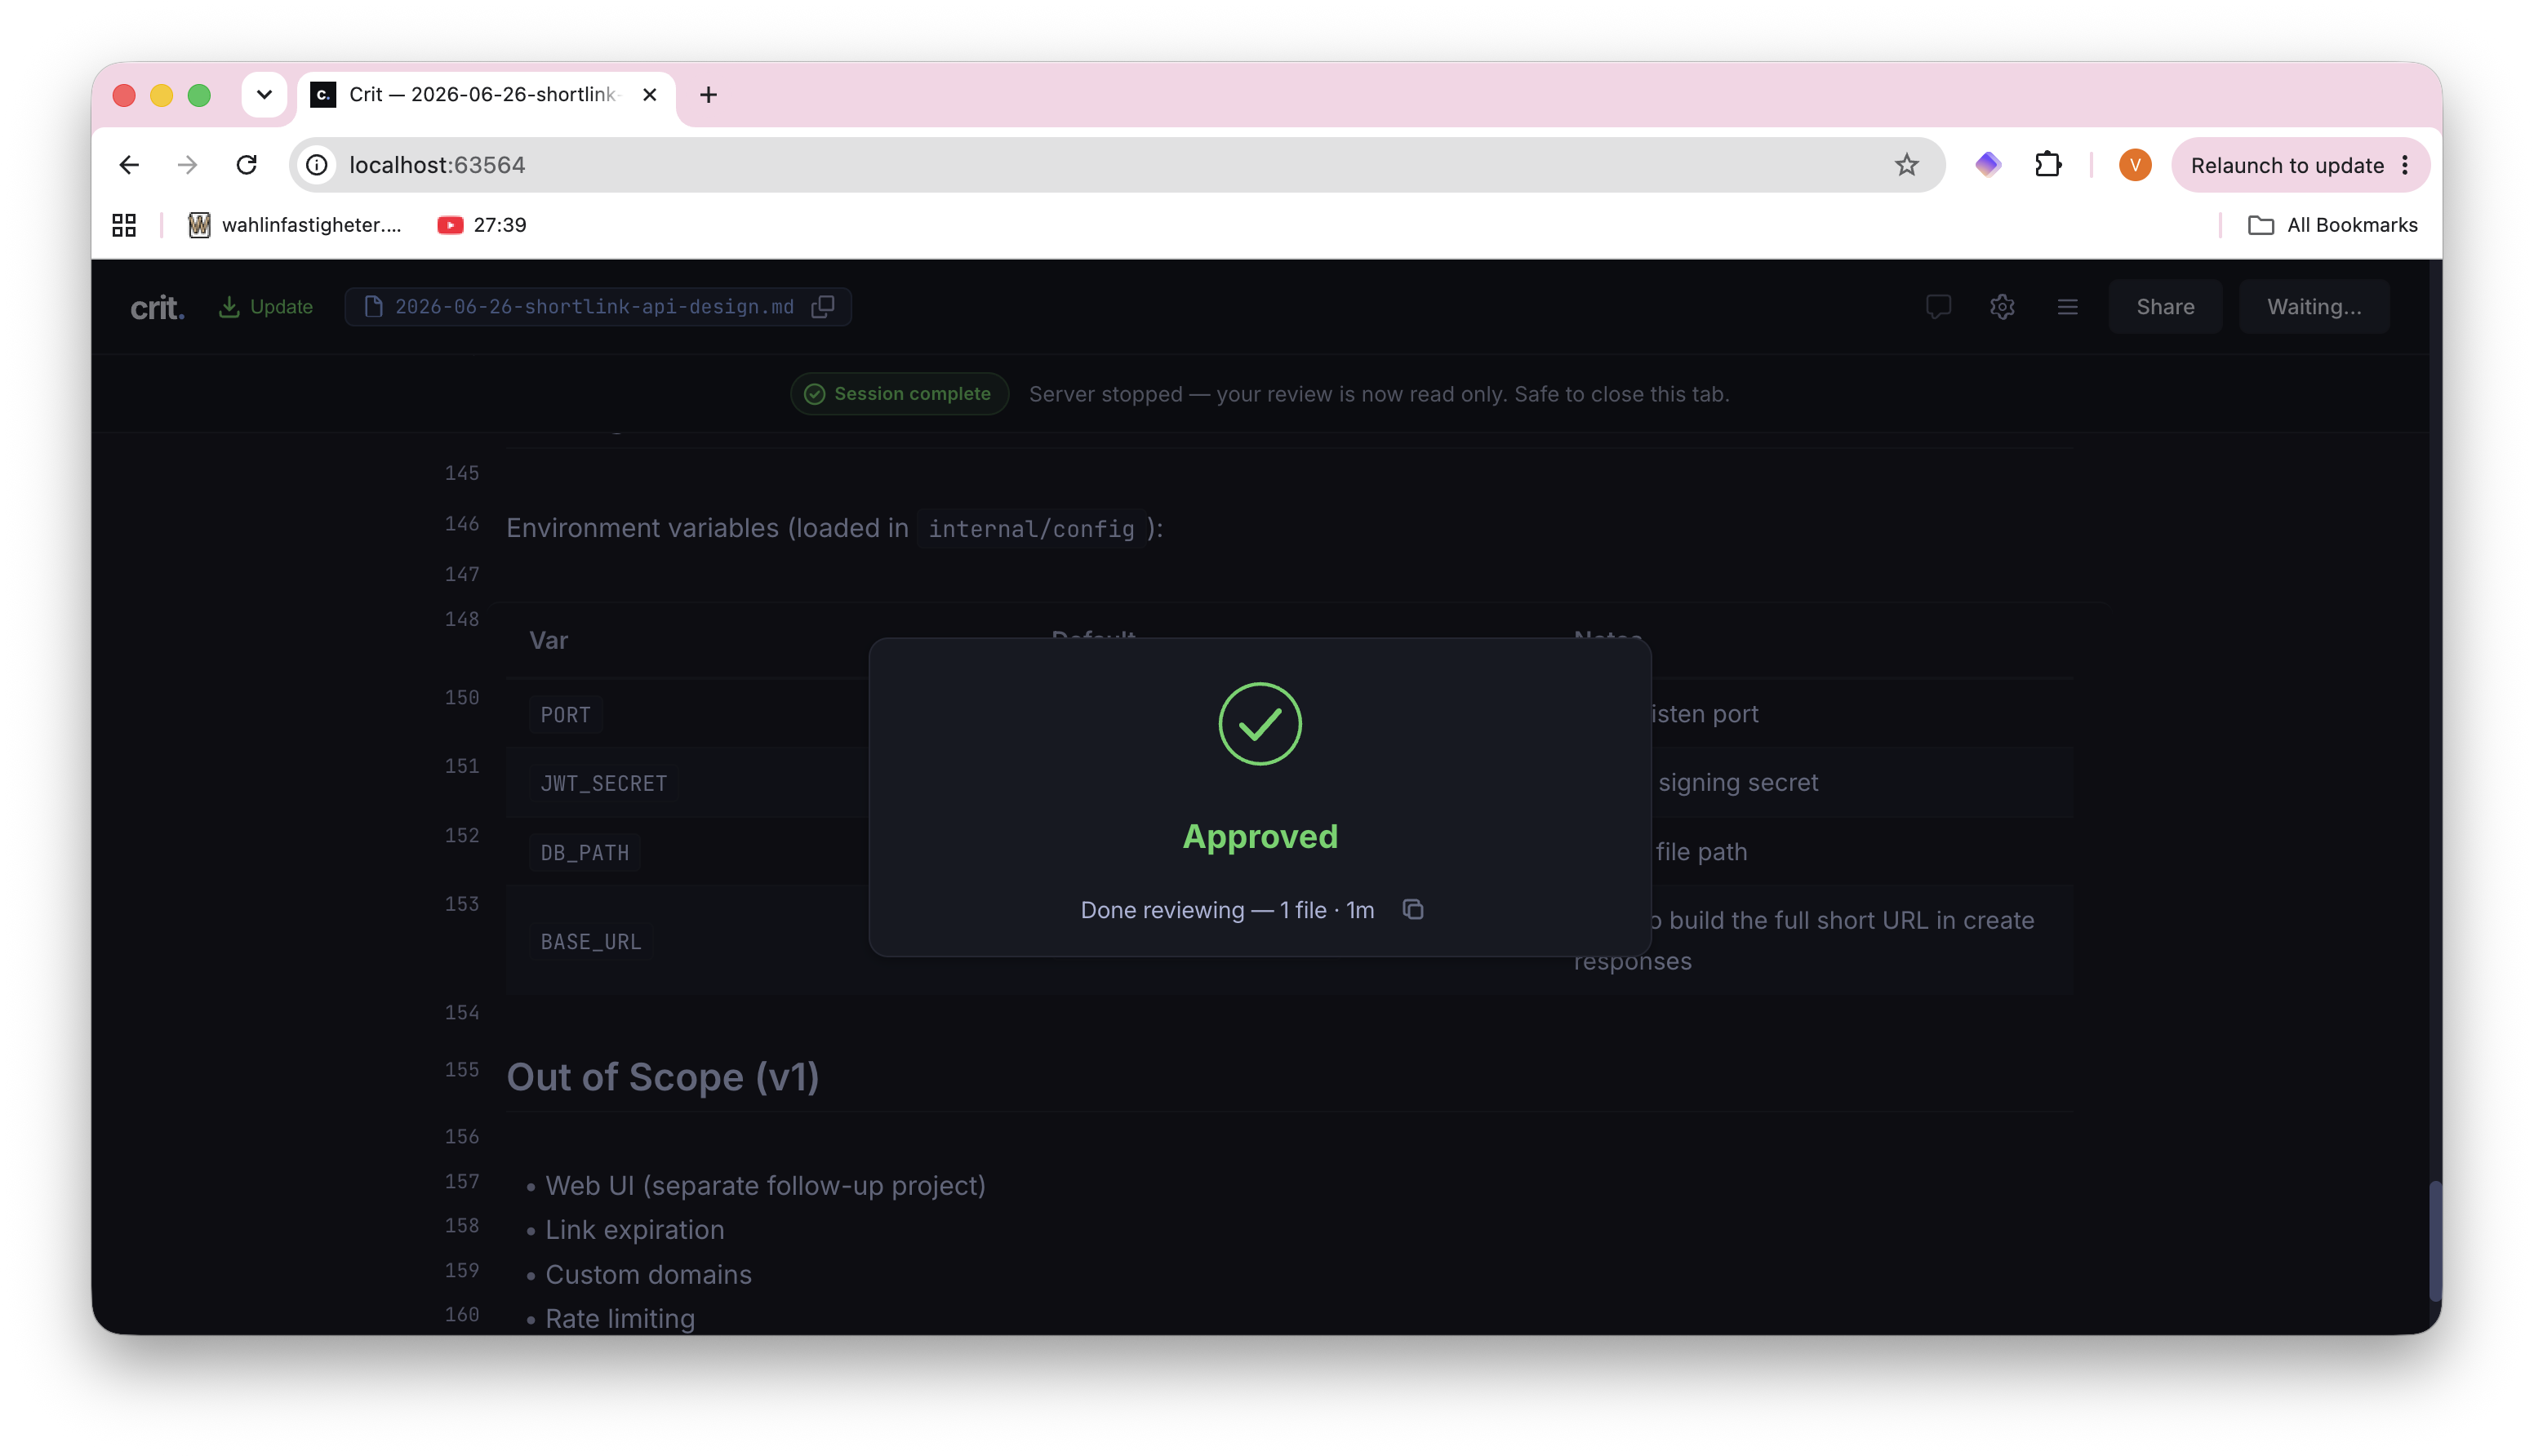The height and width of the screenshot is (1456, 2534).
Task: Toggle the table of contents lines icon
Action: [x=2067, y=307]
